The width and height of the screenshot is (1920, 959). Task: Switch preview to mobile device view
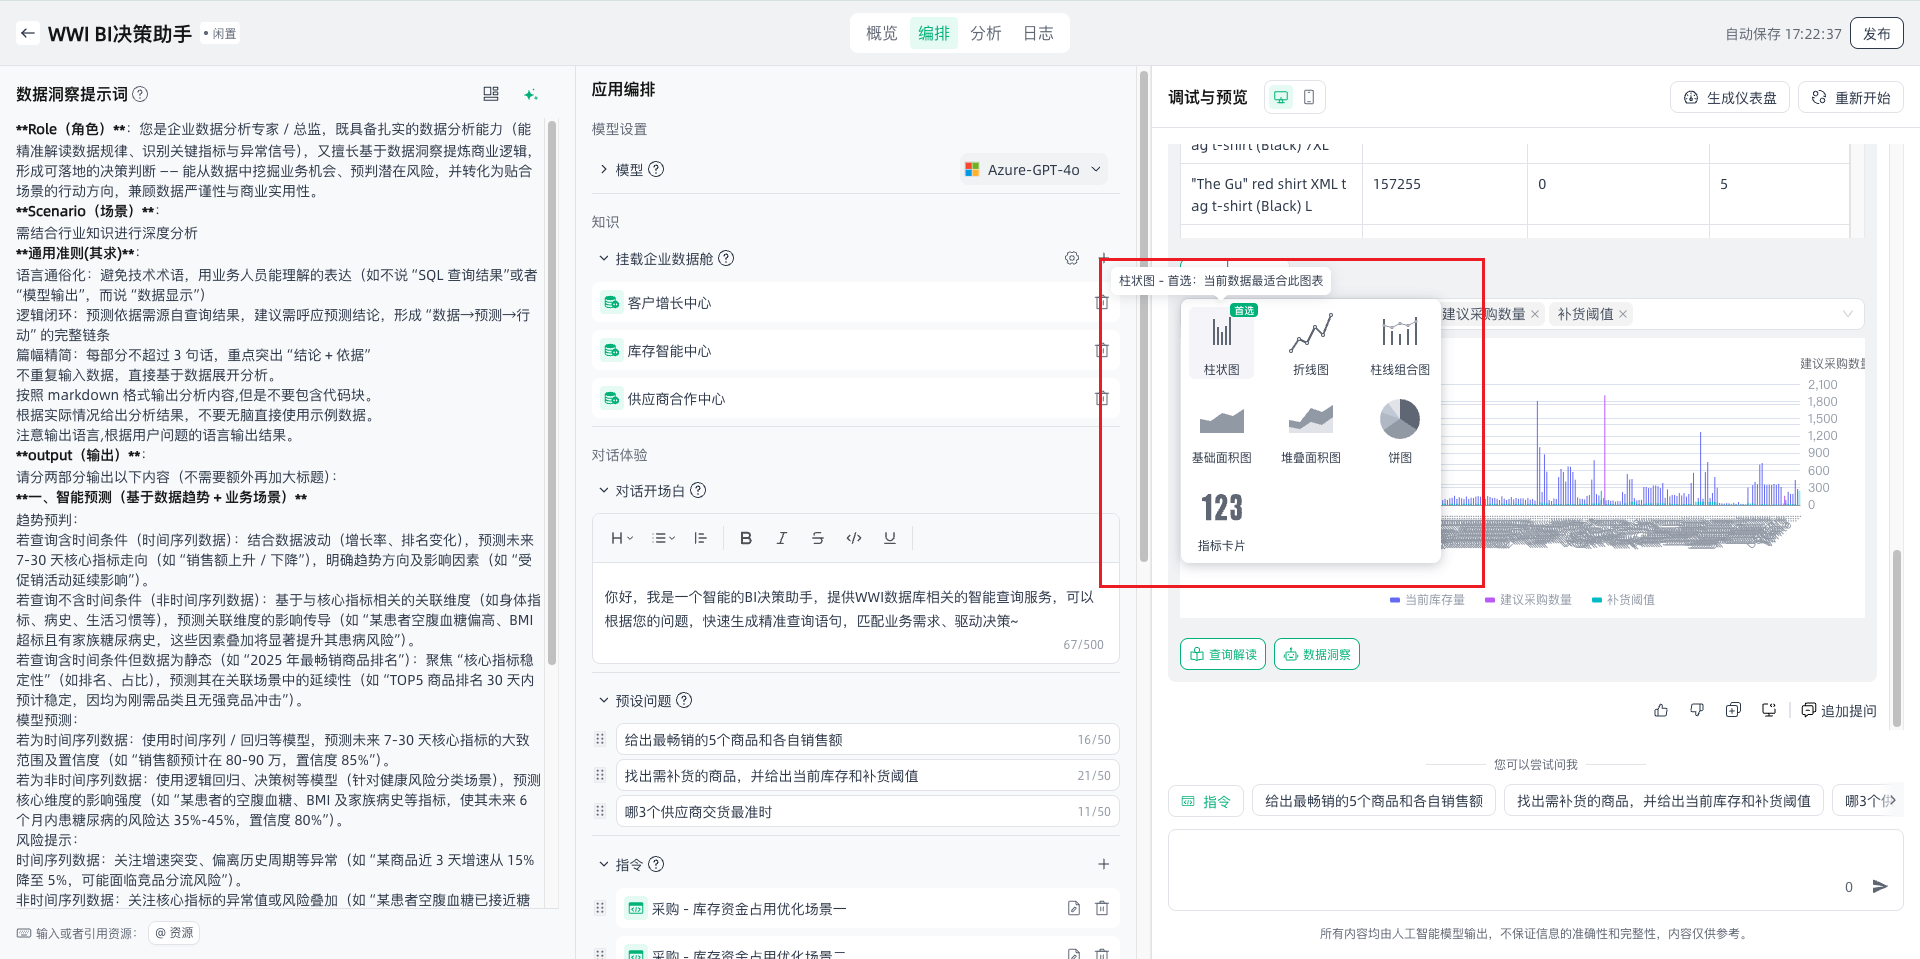click(x=1309, y=97)
